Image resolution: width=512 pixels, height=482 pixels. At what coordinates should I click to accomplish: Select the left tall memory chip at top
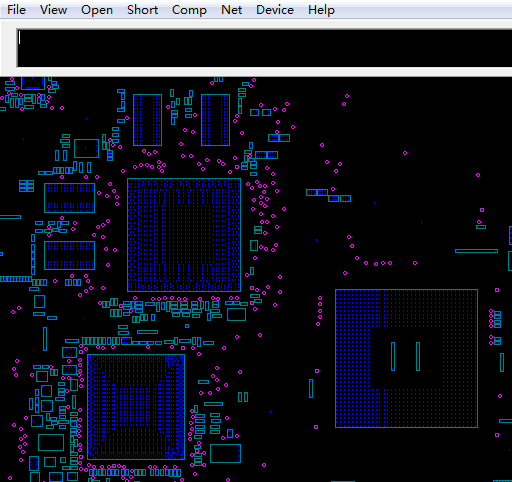tap(147, 120)
